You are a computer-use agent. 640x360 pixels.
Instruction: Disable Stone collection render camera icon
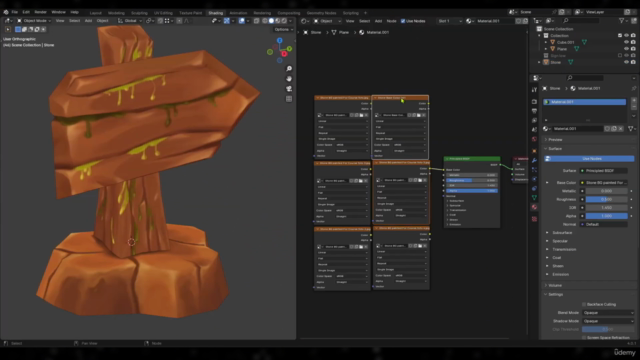[633, 62]
